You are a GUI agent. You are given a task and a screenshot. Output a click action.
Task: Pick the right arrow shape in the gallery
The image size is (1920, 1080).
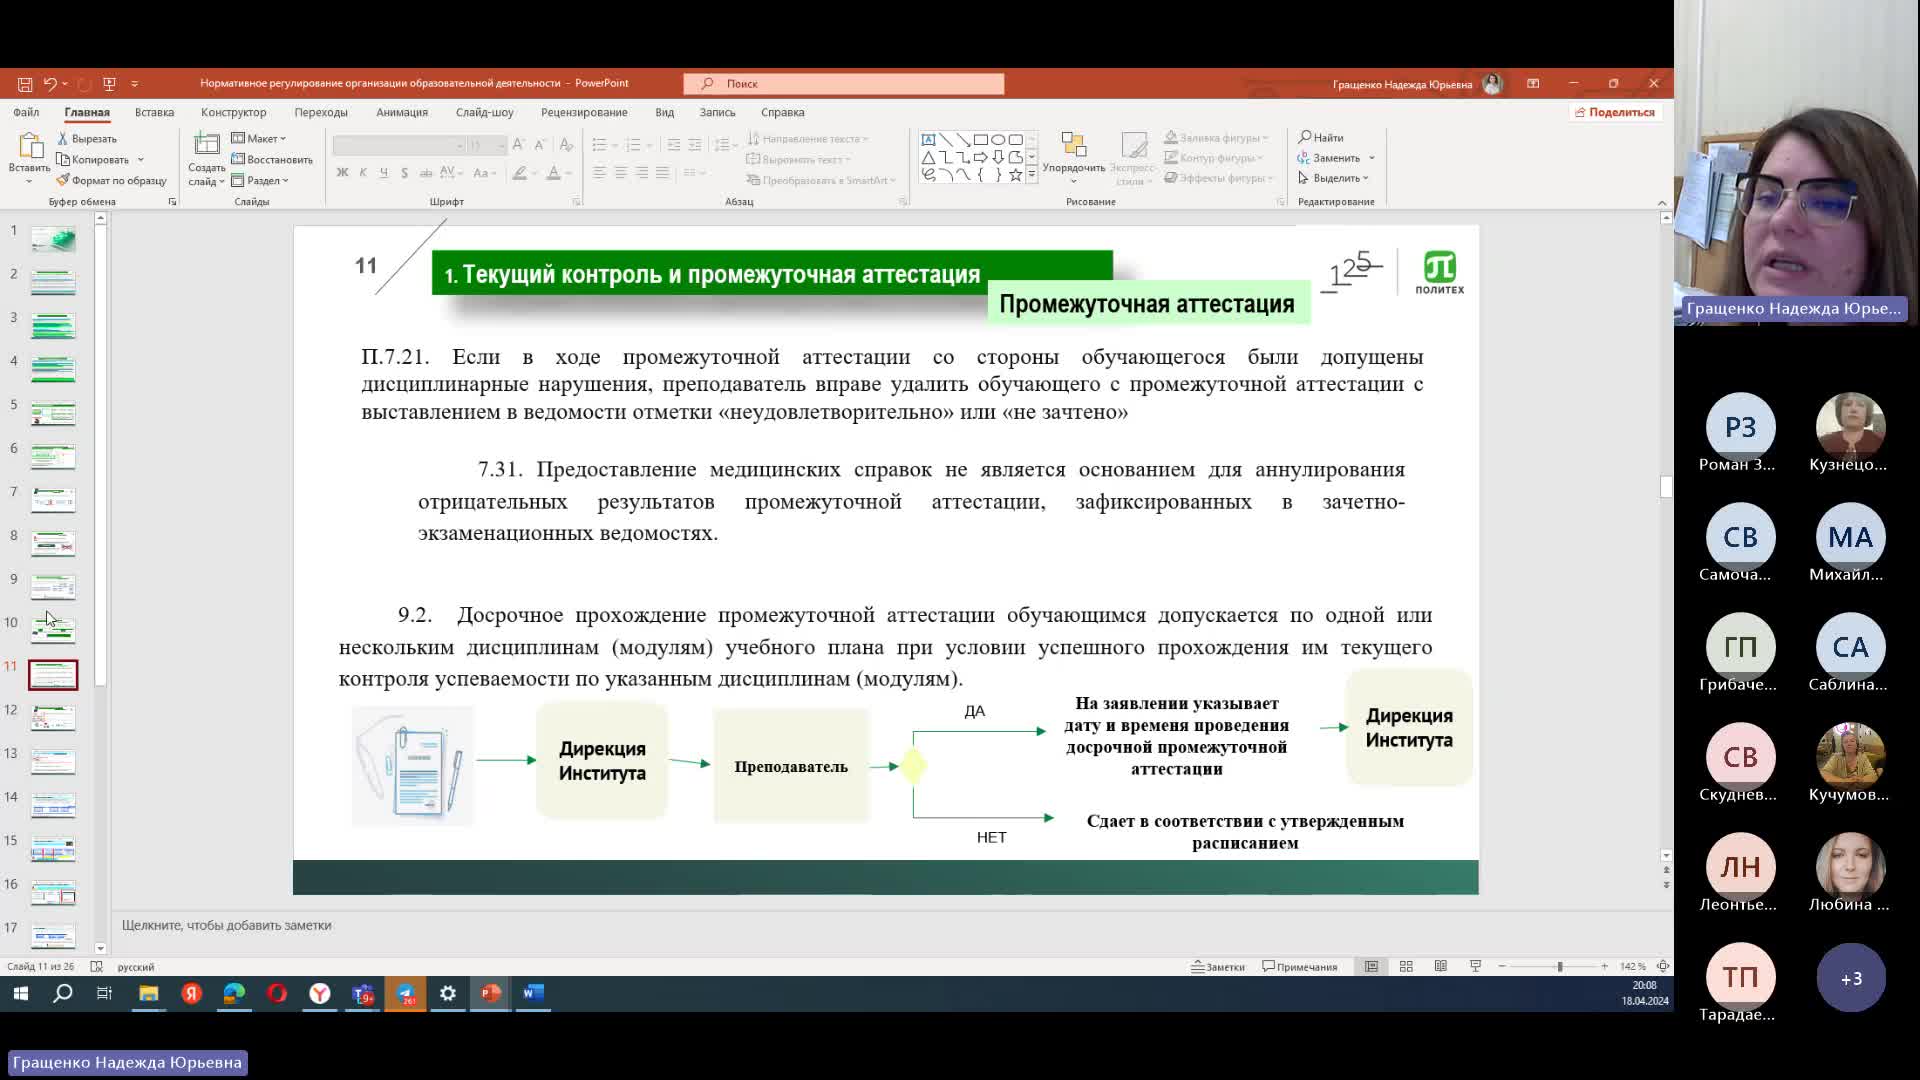980,158
